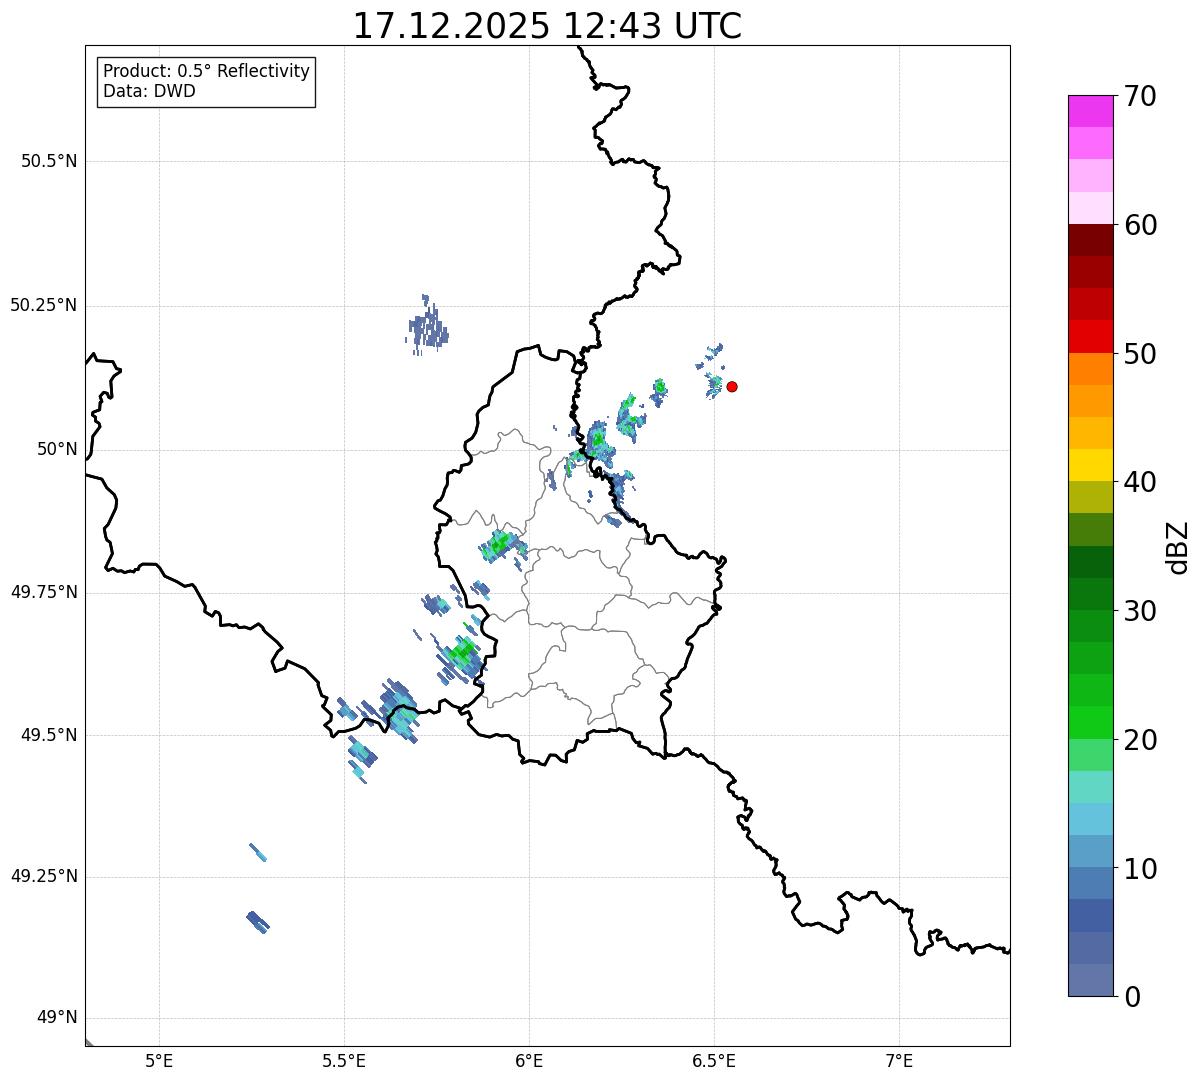1202x1081 pixels.
Task: Click the "70" colorbar tick label
Action: (1140, 97)
